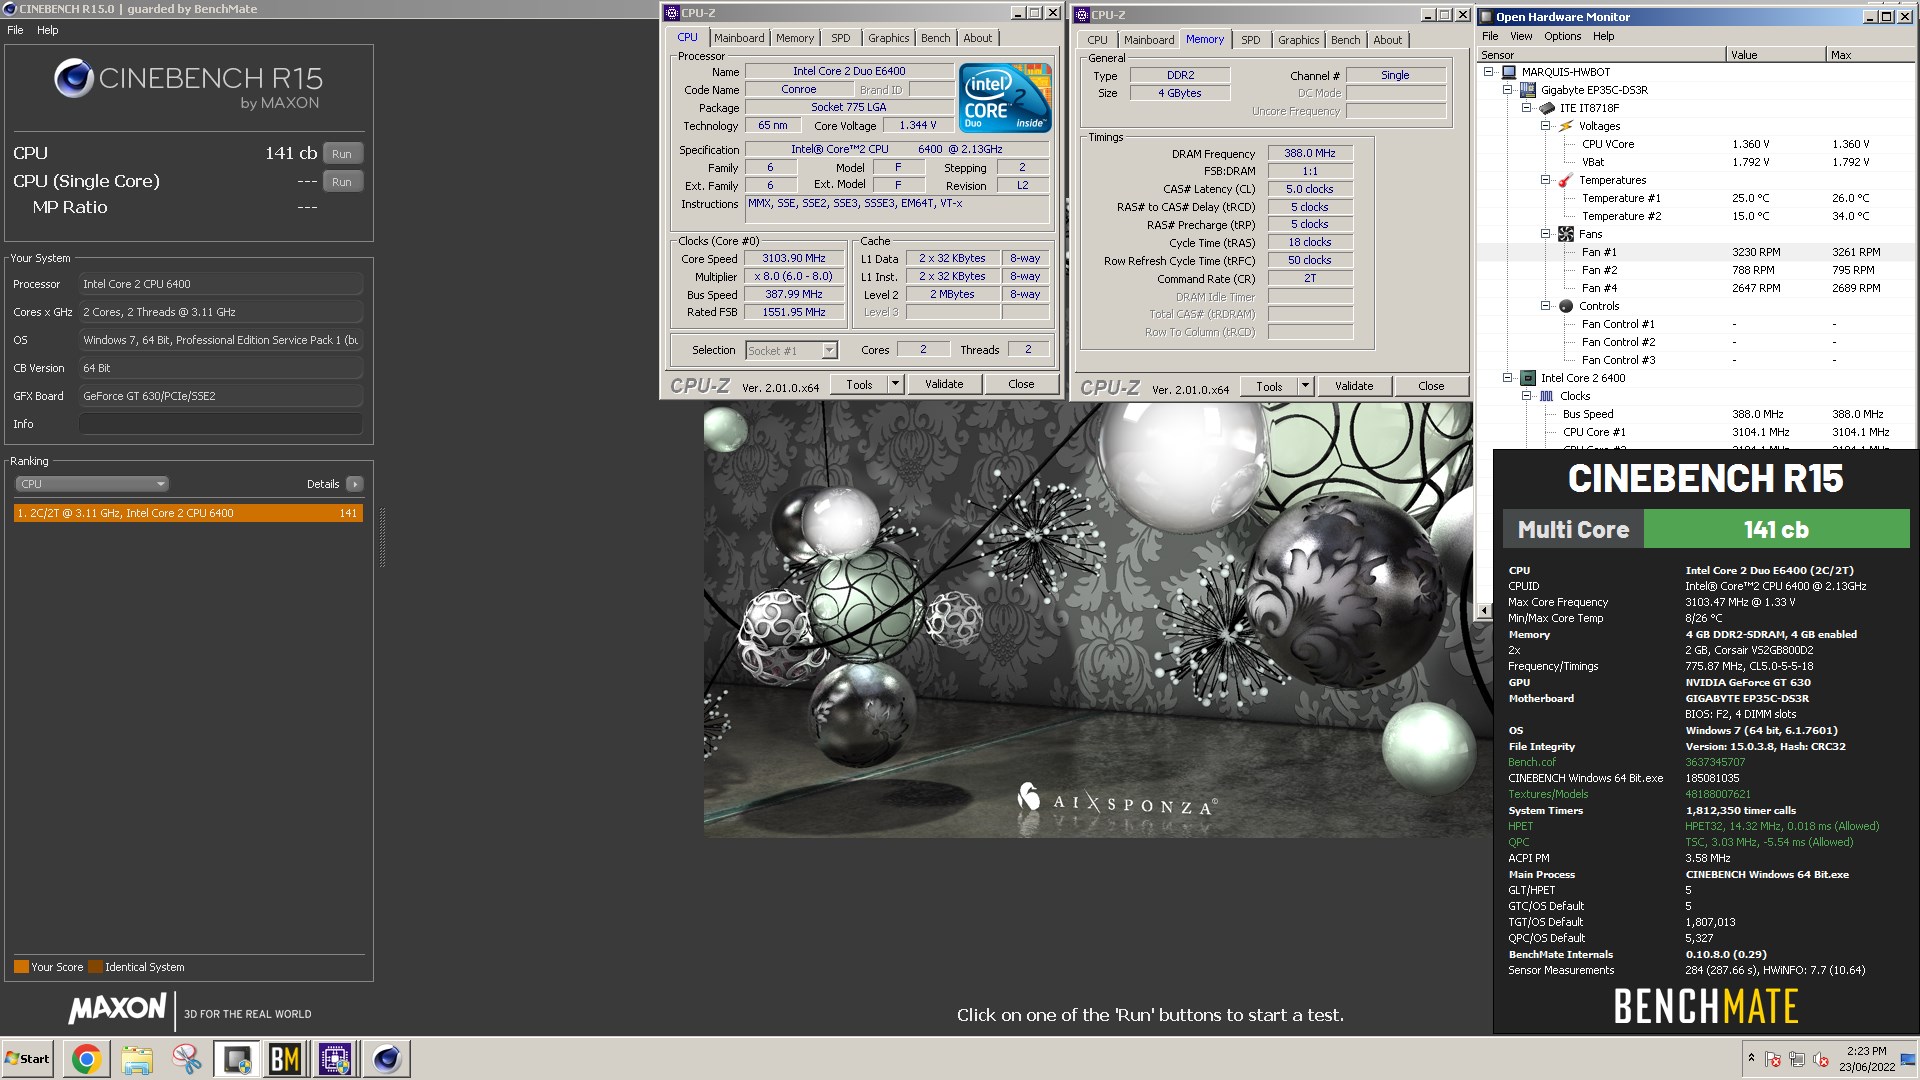Click Close in the right CPU-Z Memory window

pyautogui.click(x=1431, y=386)
